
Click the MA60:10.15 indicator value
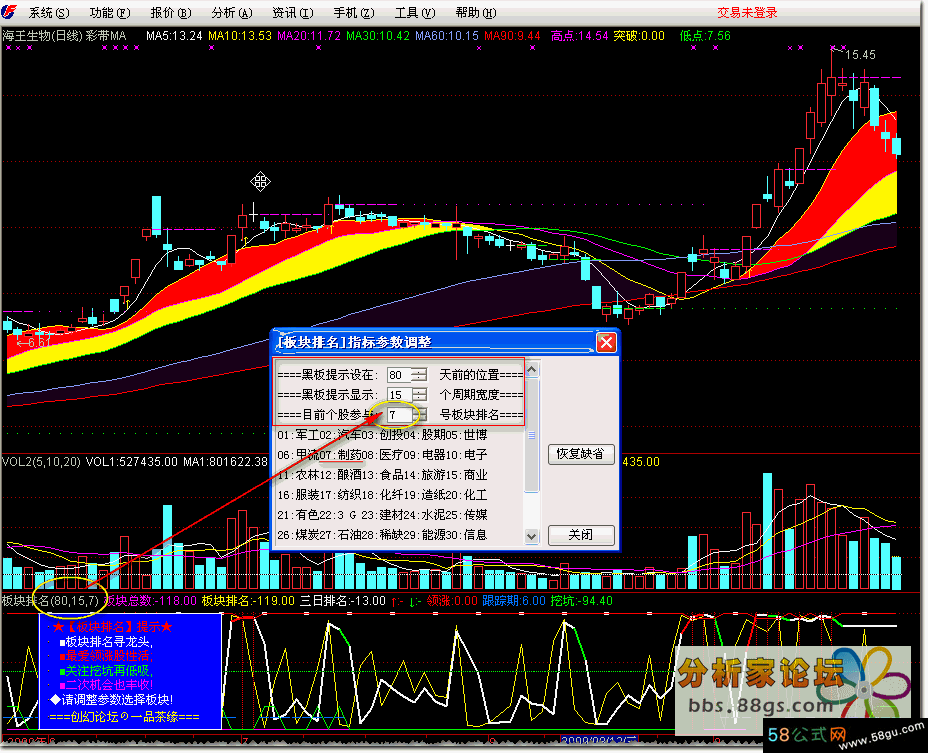pos(447,36)
